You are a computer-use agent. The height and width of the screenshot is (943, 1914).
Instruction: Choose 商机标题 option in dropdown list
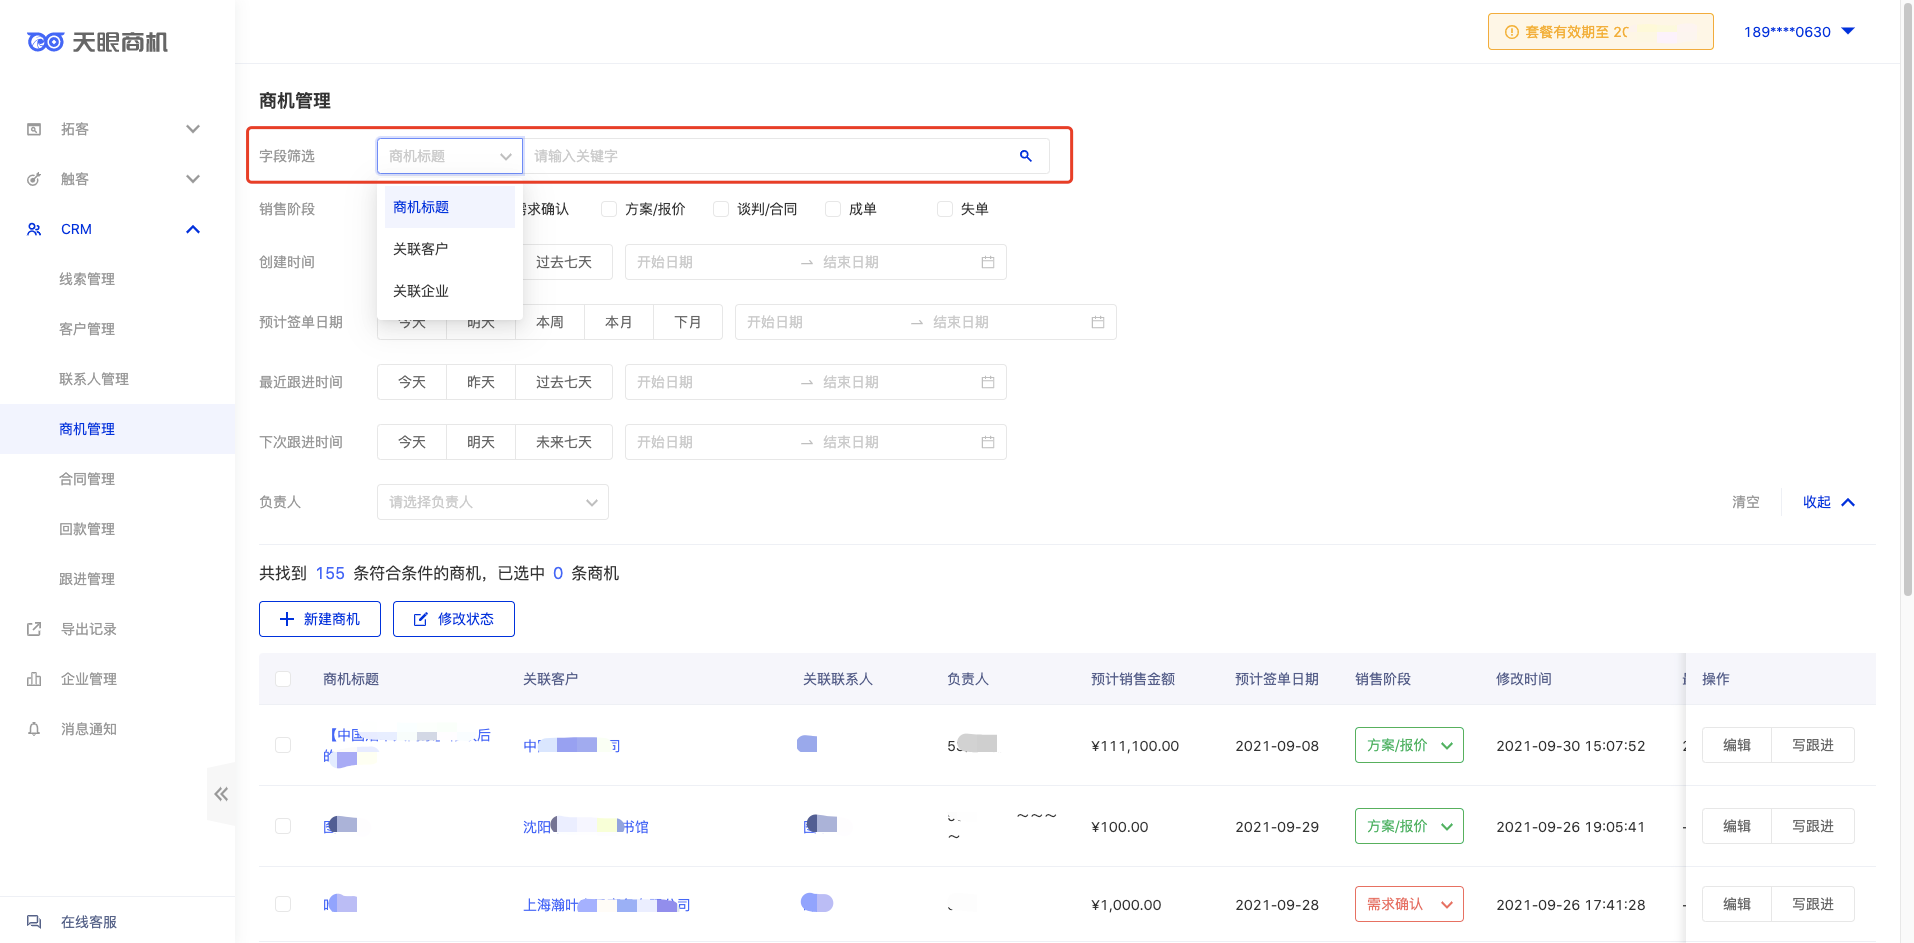pyautogui.click(x=450, y=207)
